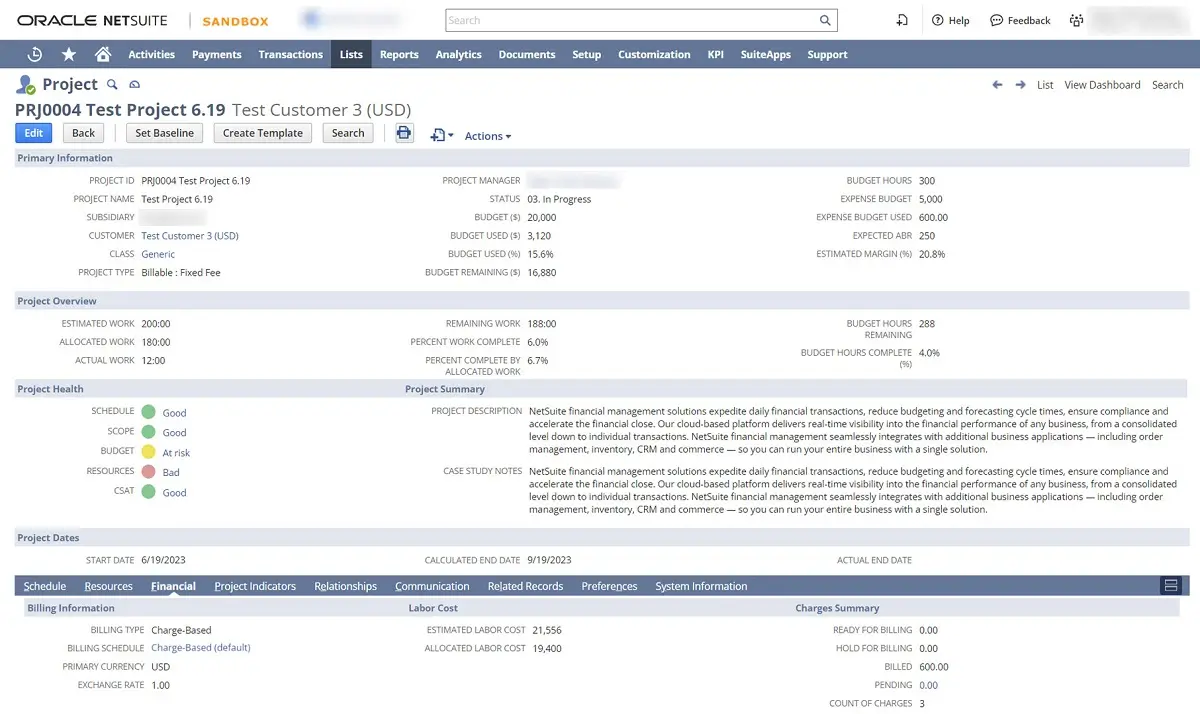Image resolution: width=1200 pixels, height=714 pixels.
Task: Click the Budget ($) value 20,000
Action: coord(542,217)
